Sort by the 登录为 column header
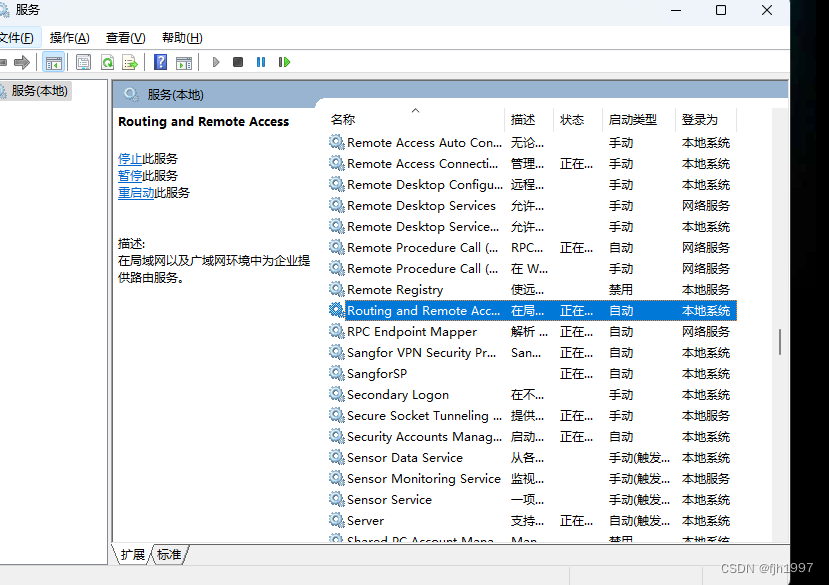This screenshot has width=829, height=585. pos(706,120)
